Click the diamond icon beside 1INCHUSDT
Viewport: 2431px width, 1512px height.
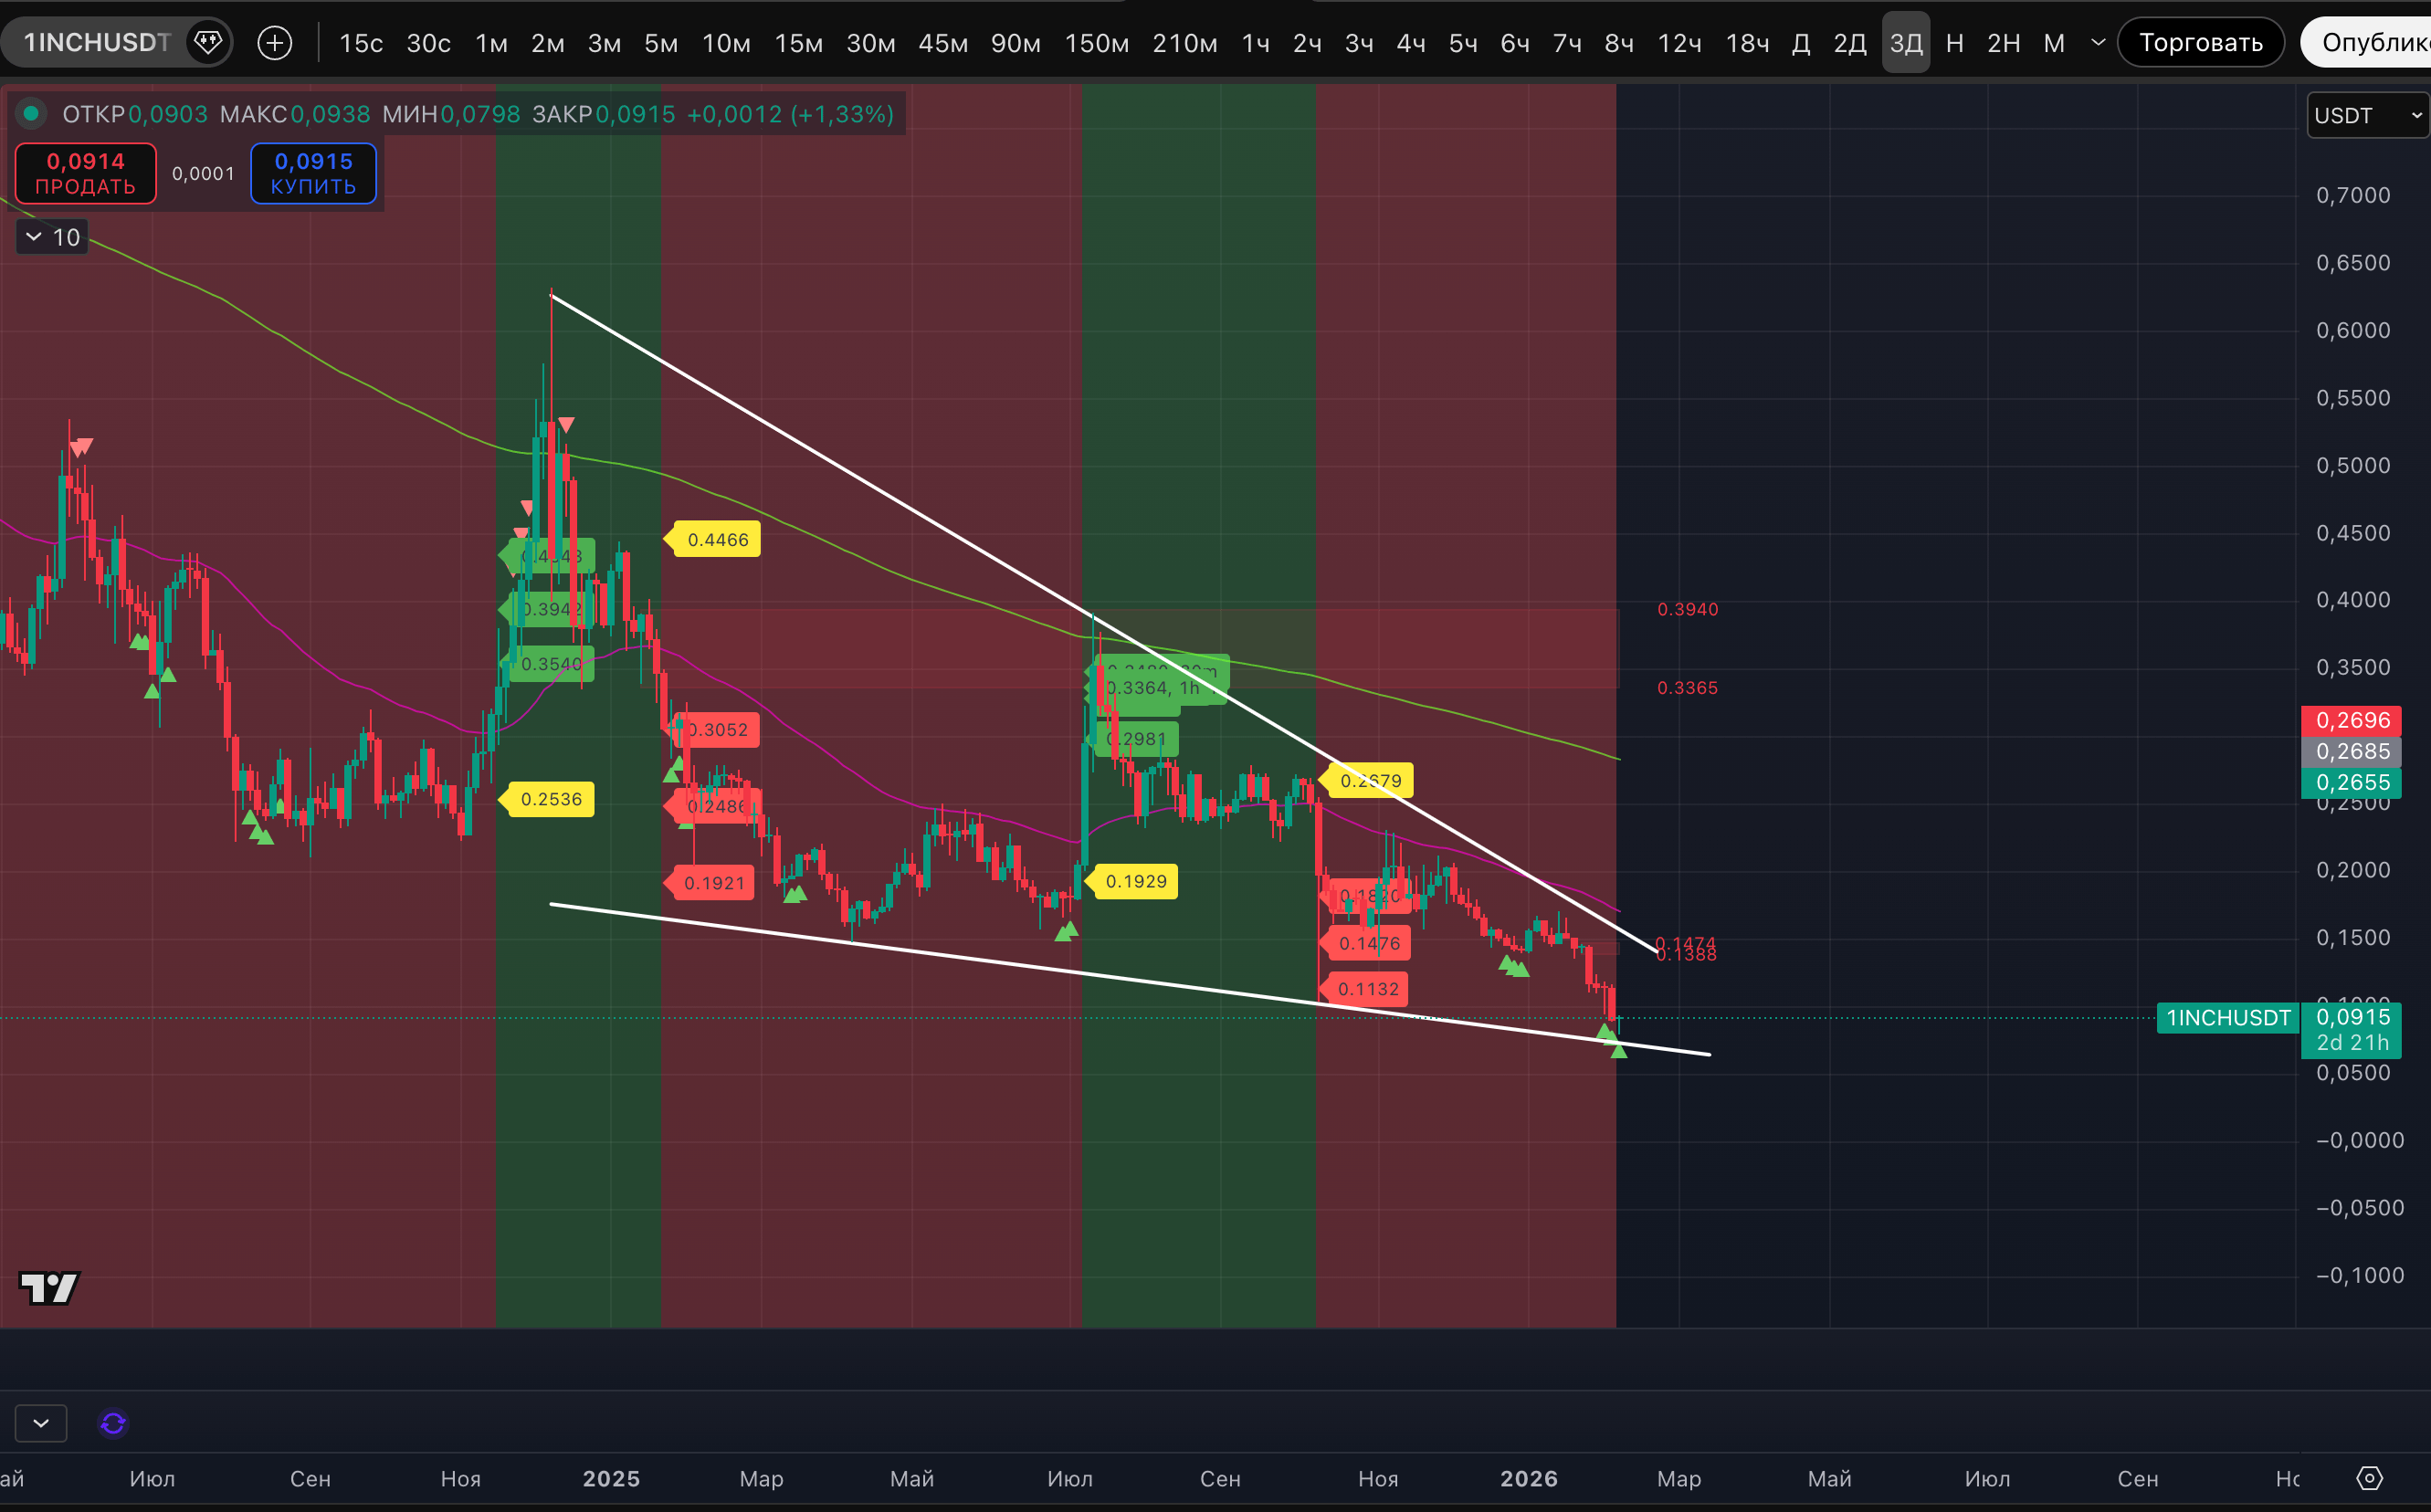208,42
